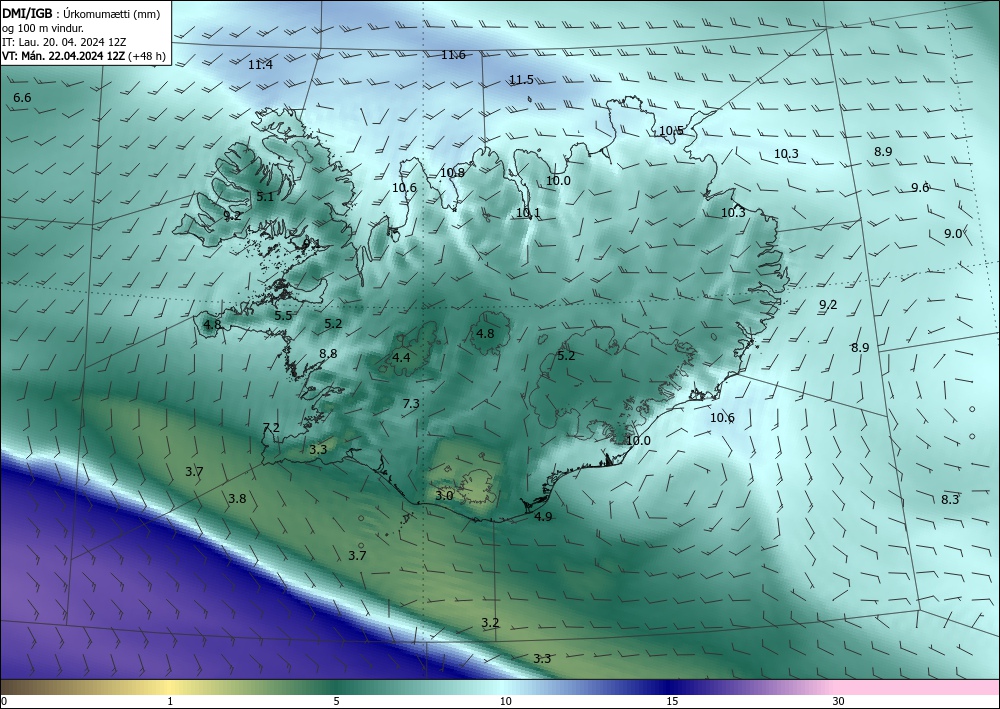The width and height of the screenshot is (1000, 709).
Task: Click the 10.5 value label
Action: pyautogui.click(x=671, y=131)
